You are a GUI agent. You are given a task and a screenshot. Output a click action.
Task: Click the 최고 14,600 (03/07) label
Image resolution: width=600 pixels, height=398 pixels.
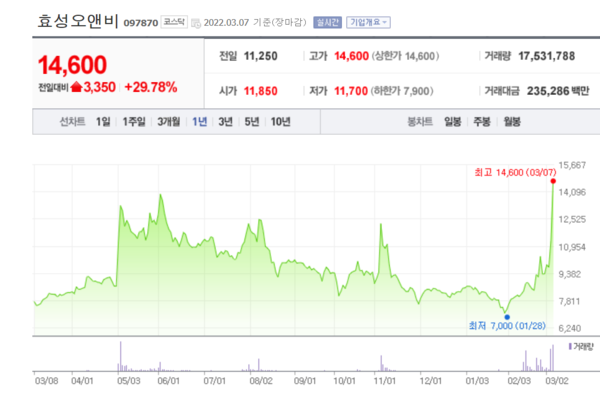coord(515,173)
